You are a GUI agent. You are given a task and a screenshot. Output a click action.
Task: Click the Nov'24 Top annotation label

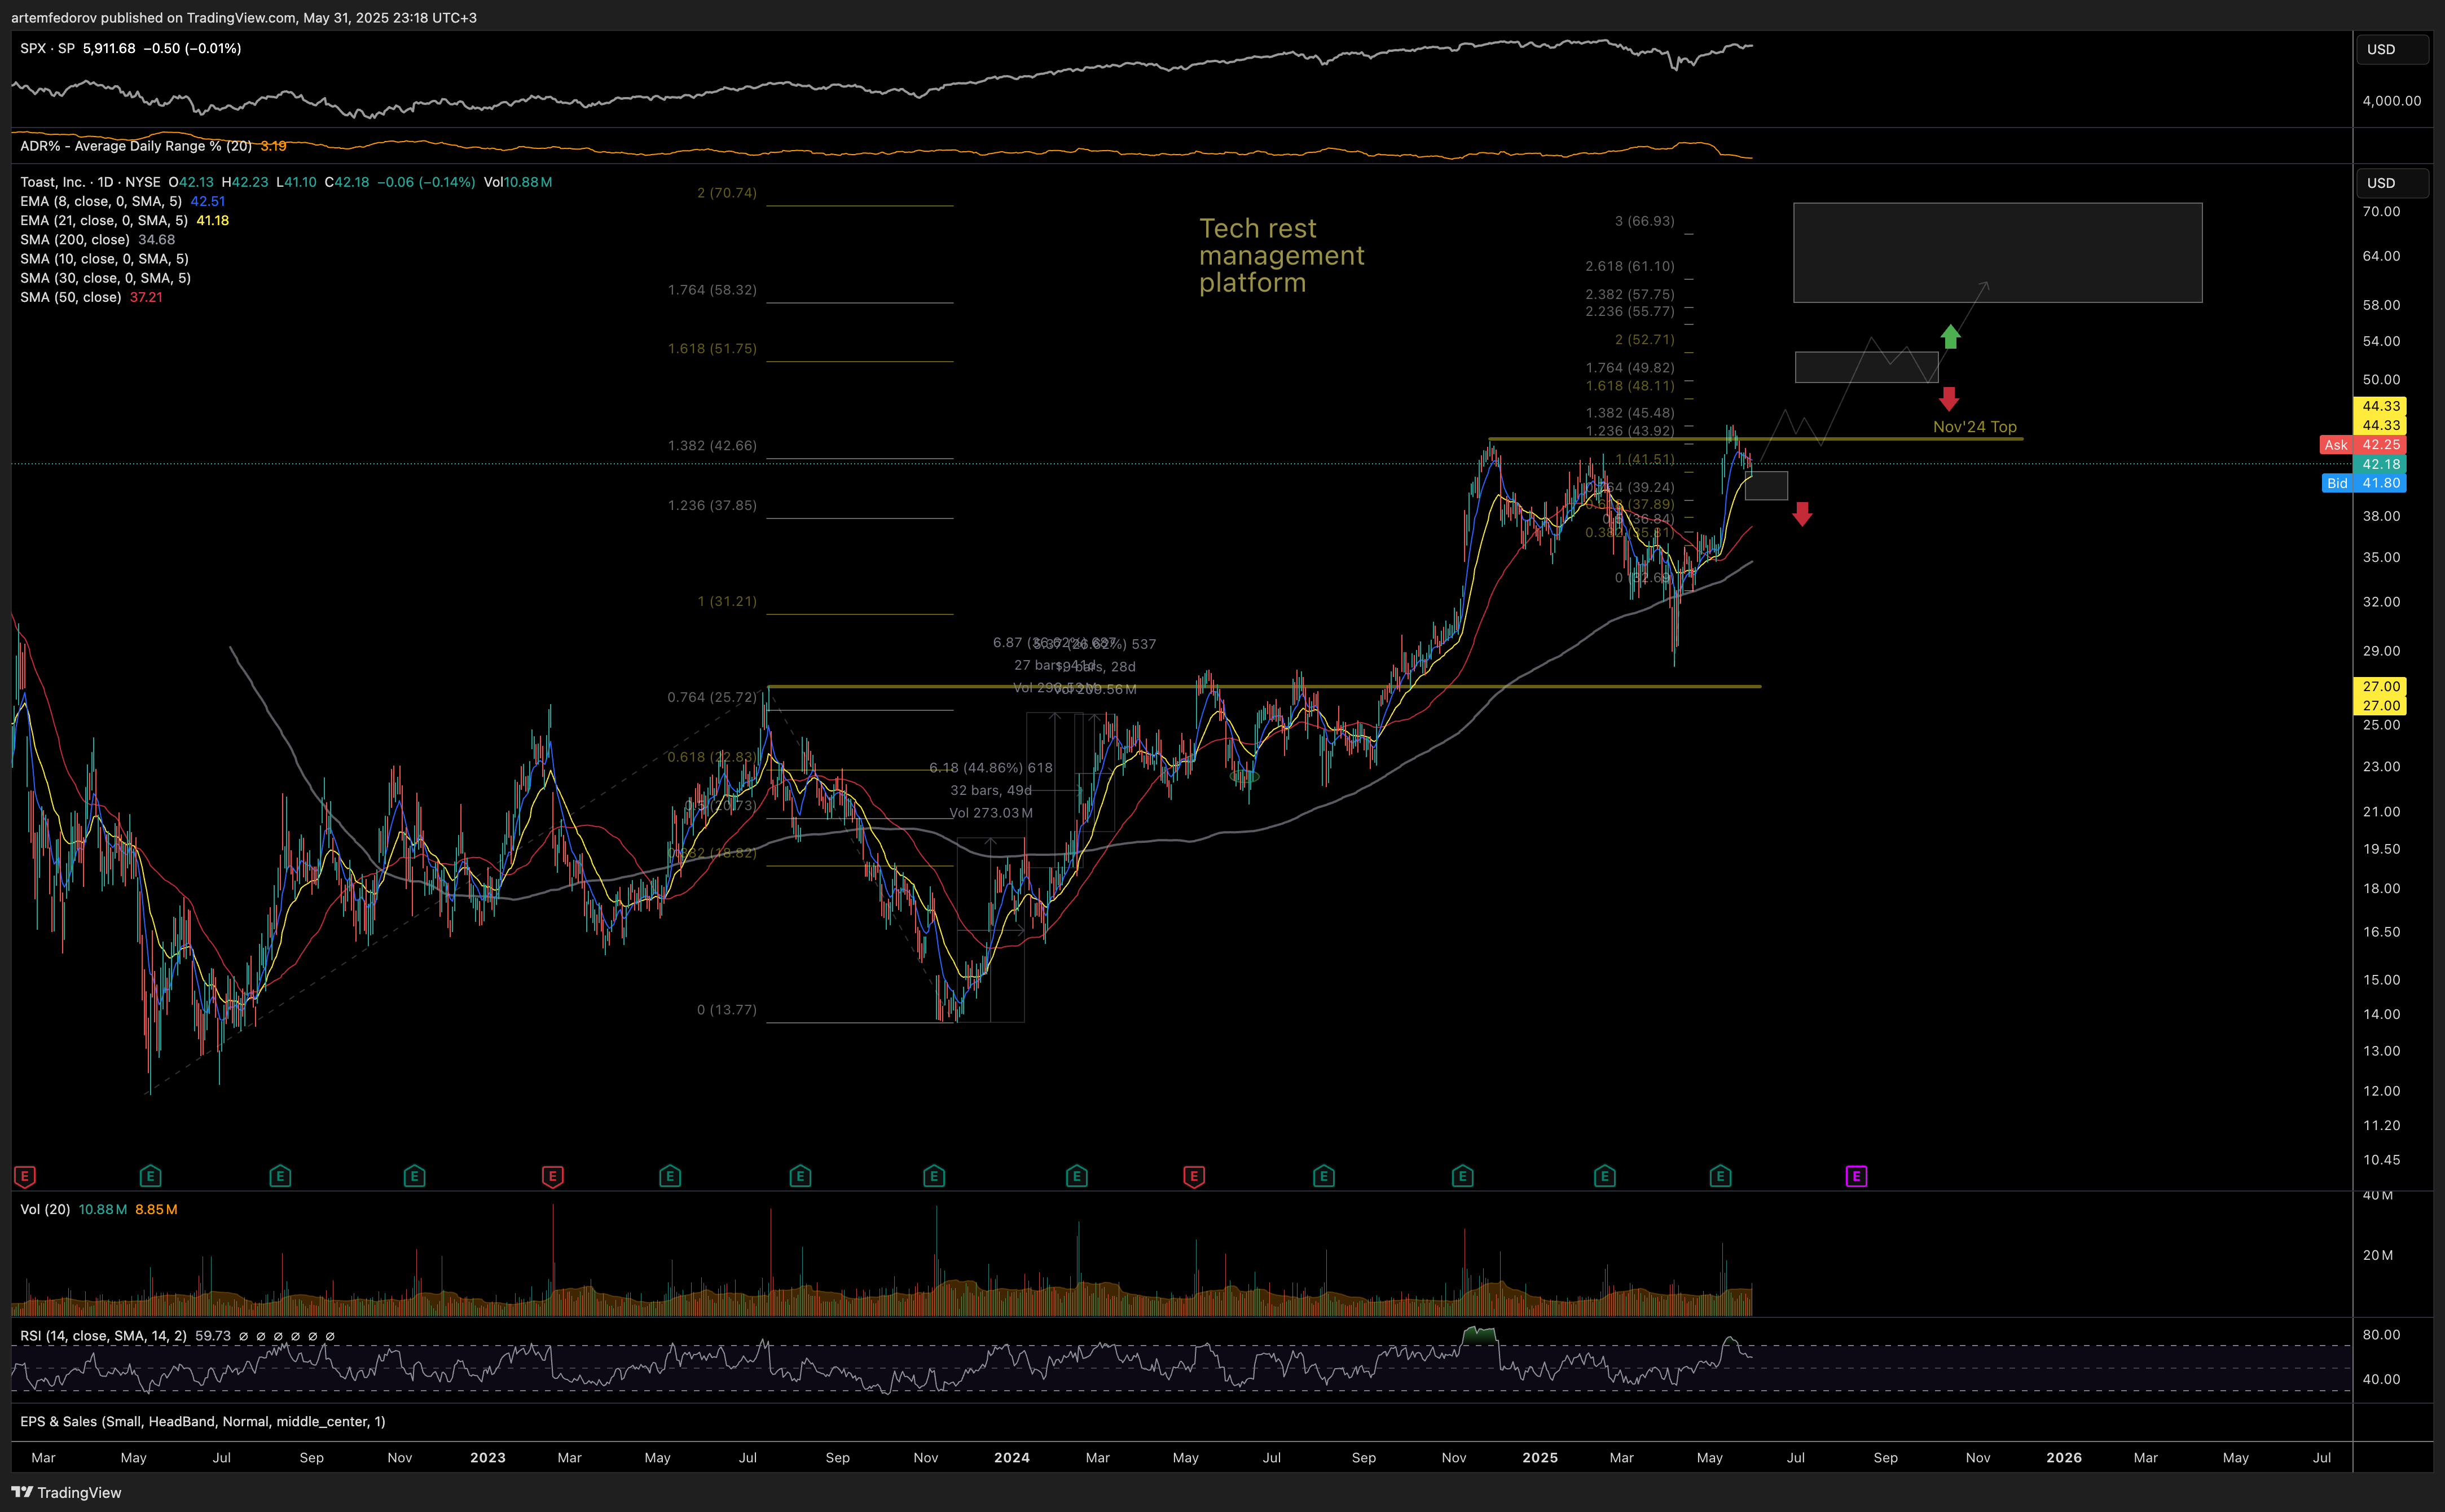pos(1975,427)
